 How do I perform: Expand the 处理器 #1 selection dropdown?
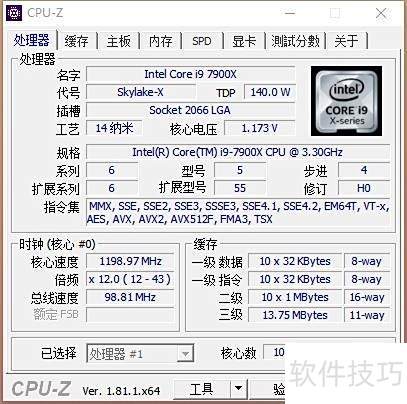click(x=185, y=354)
